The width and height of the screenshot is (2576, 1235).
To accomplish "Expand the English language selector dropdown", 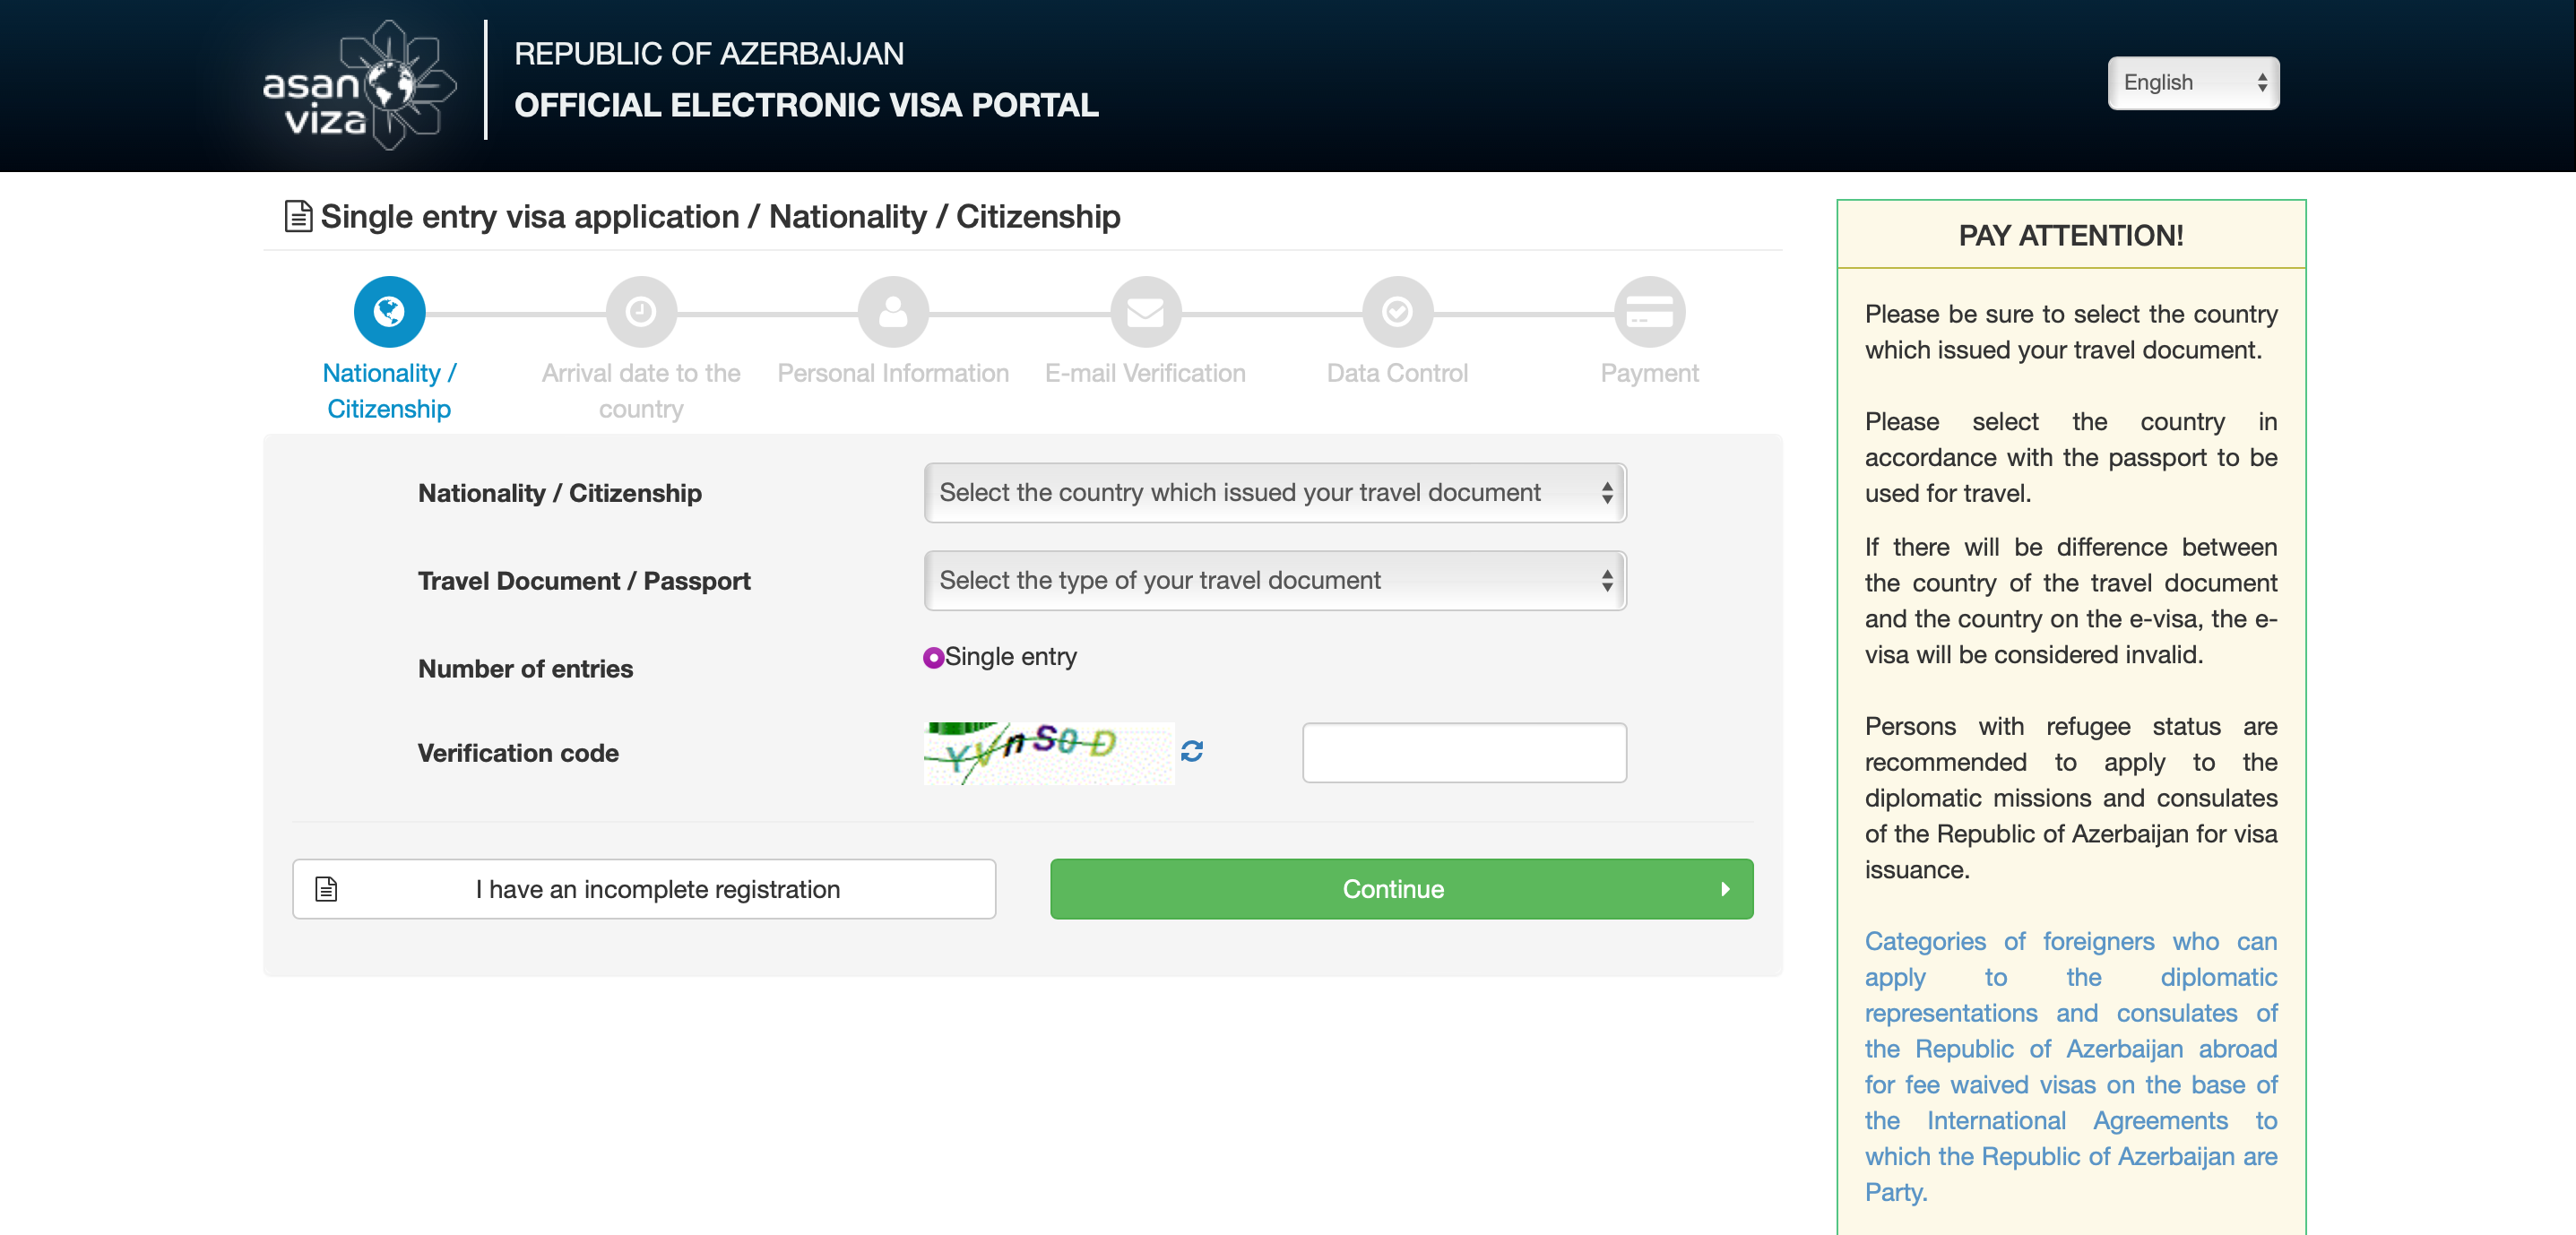I will coord(2191,81).
